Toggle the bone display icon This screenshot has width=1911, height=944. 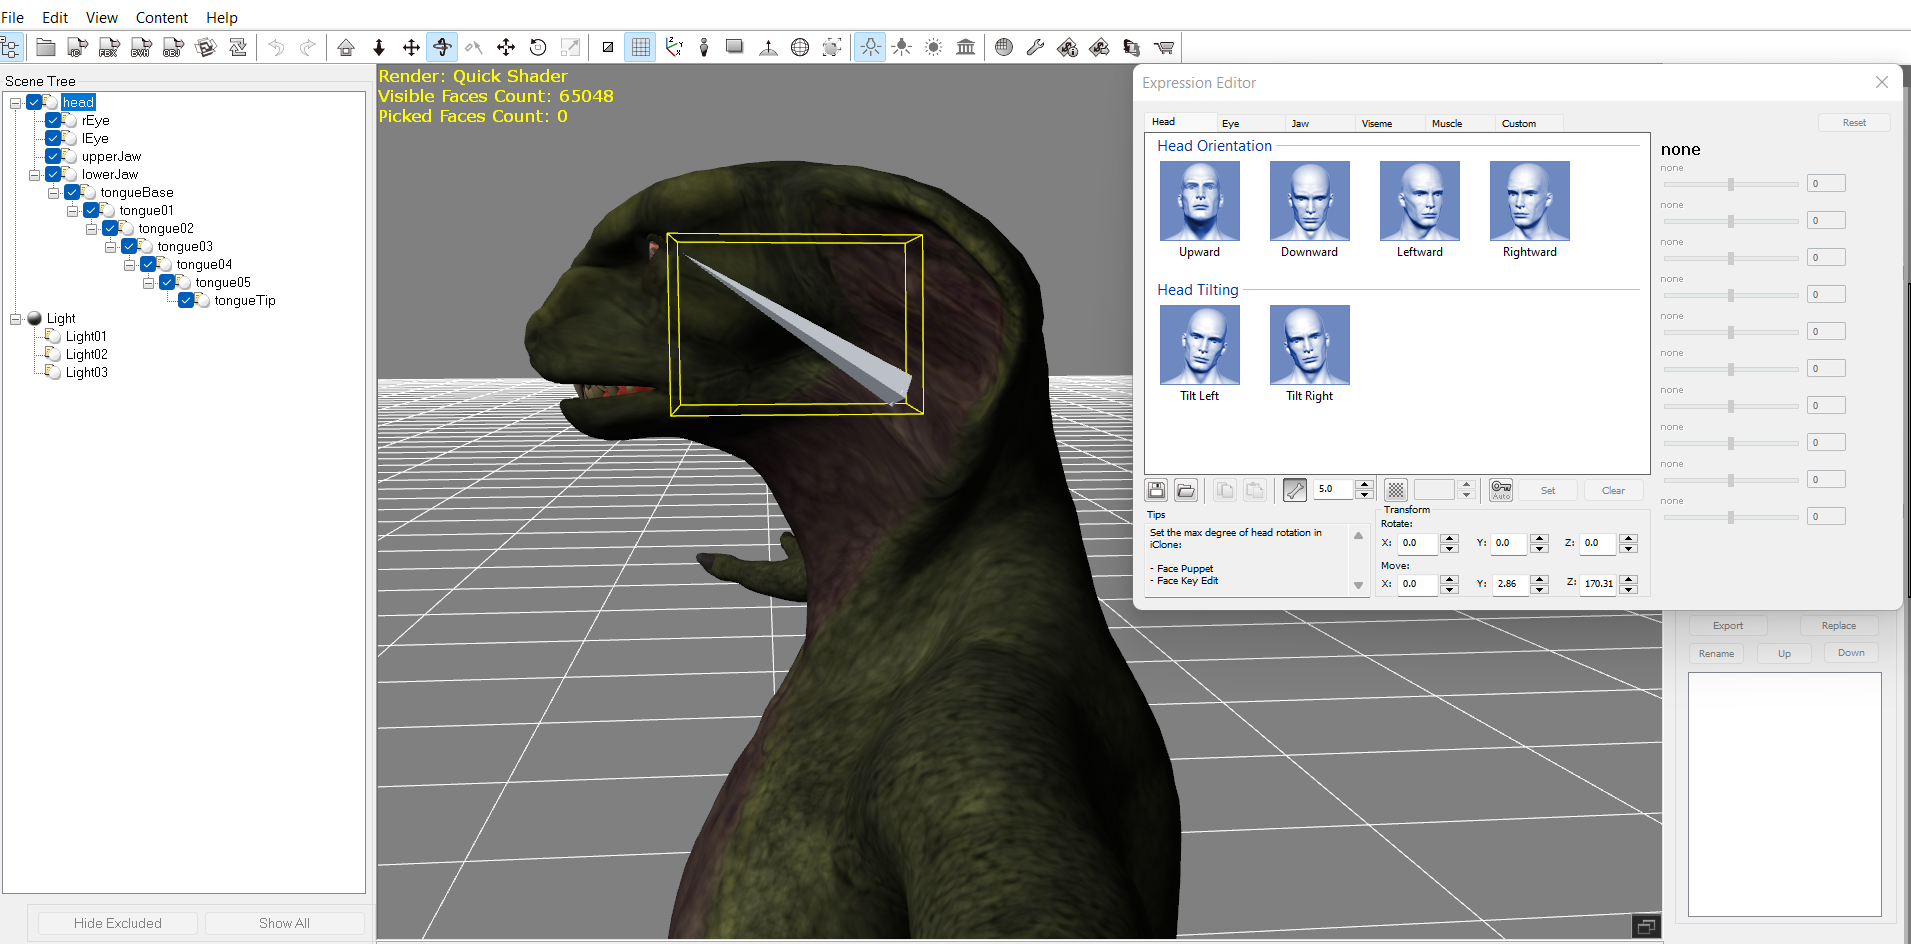point(1295,490)
